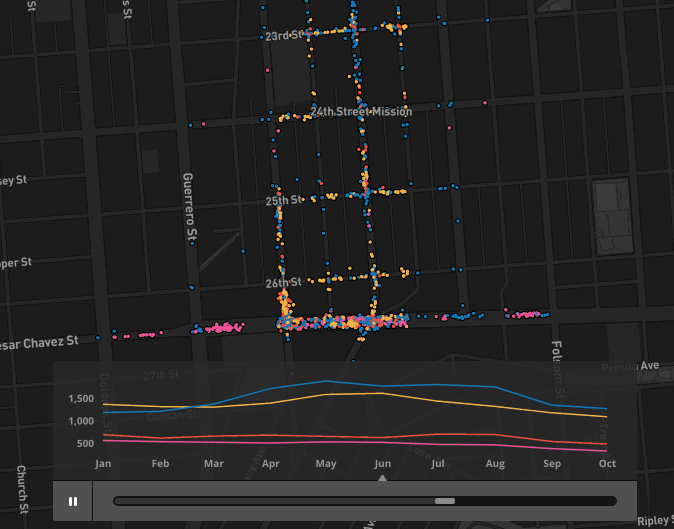Click the Cesar Chavez St label
674x529 pixels.
tap(39, 343)
